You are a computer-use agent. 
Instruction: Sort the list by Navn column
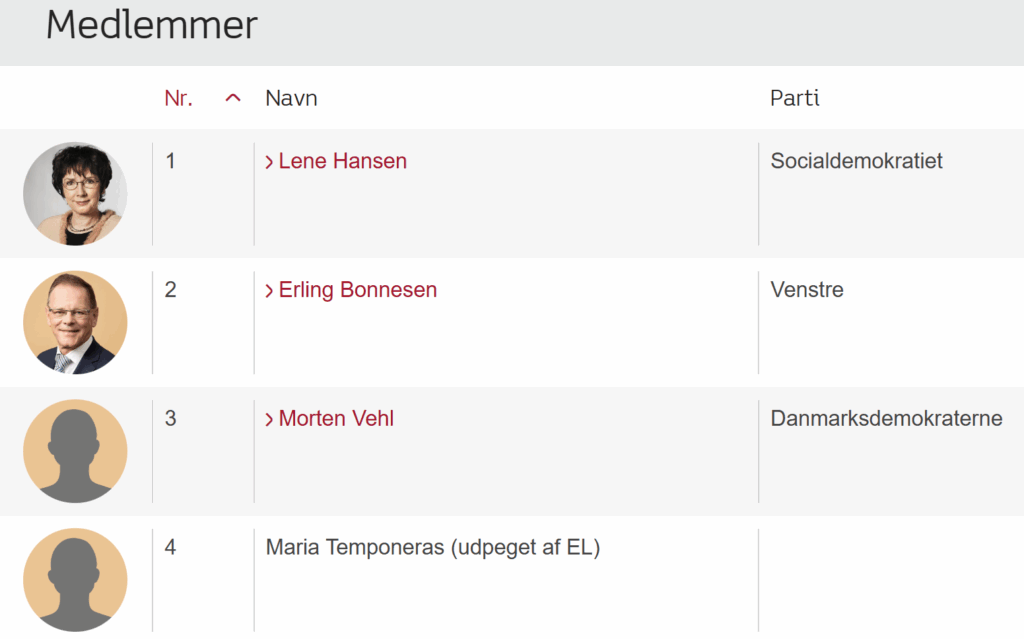click(x=291, y=98)
